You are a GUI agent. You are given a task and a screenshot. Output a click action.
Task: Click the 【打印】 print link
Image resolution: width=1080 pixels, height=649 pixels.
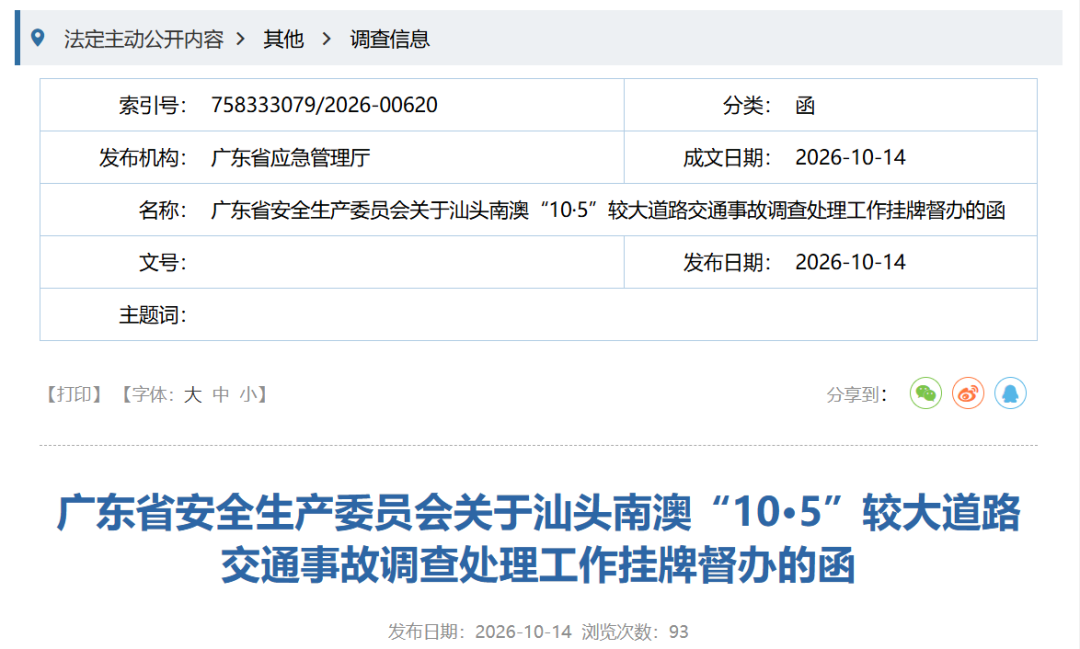[x=74, y=394]
